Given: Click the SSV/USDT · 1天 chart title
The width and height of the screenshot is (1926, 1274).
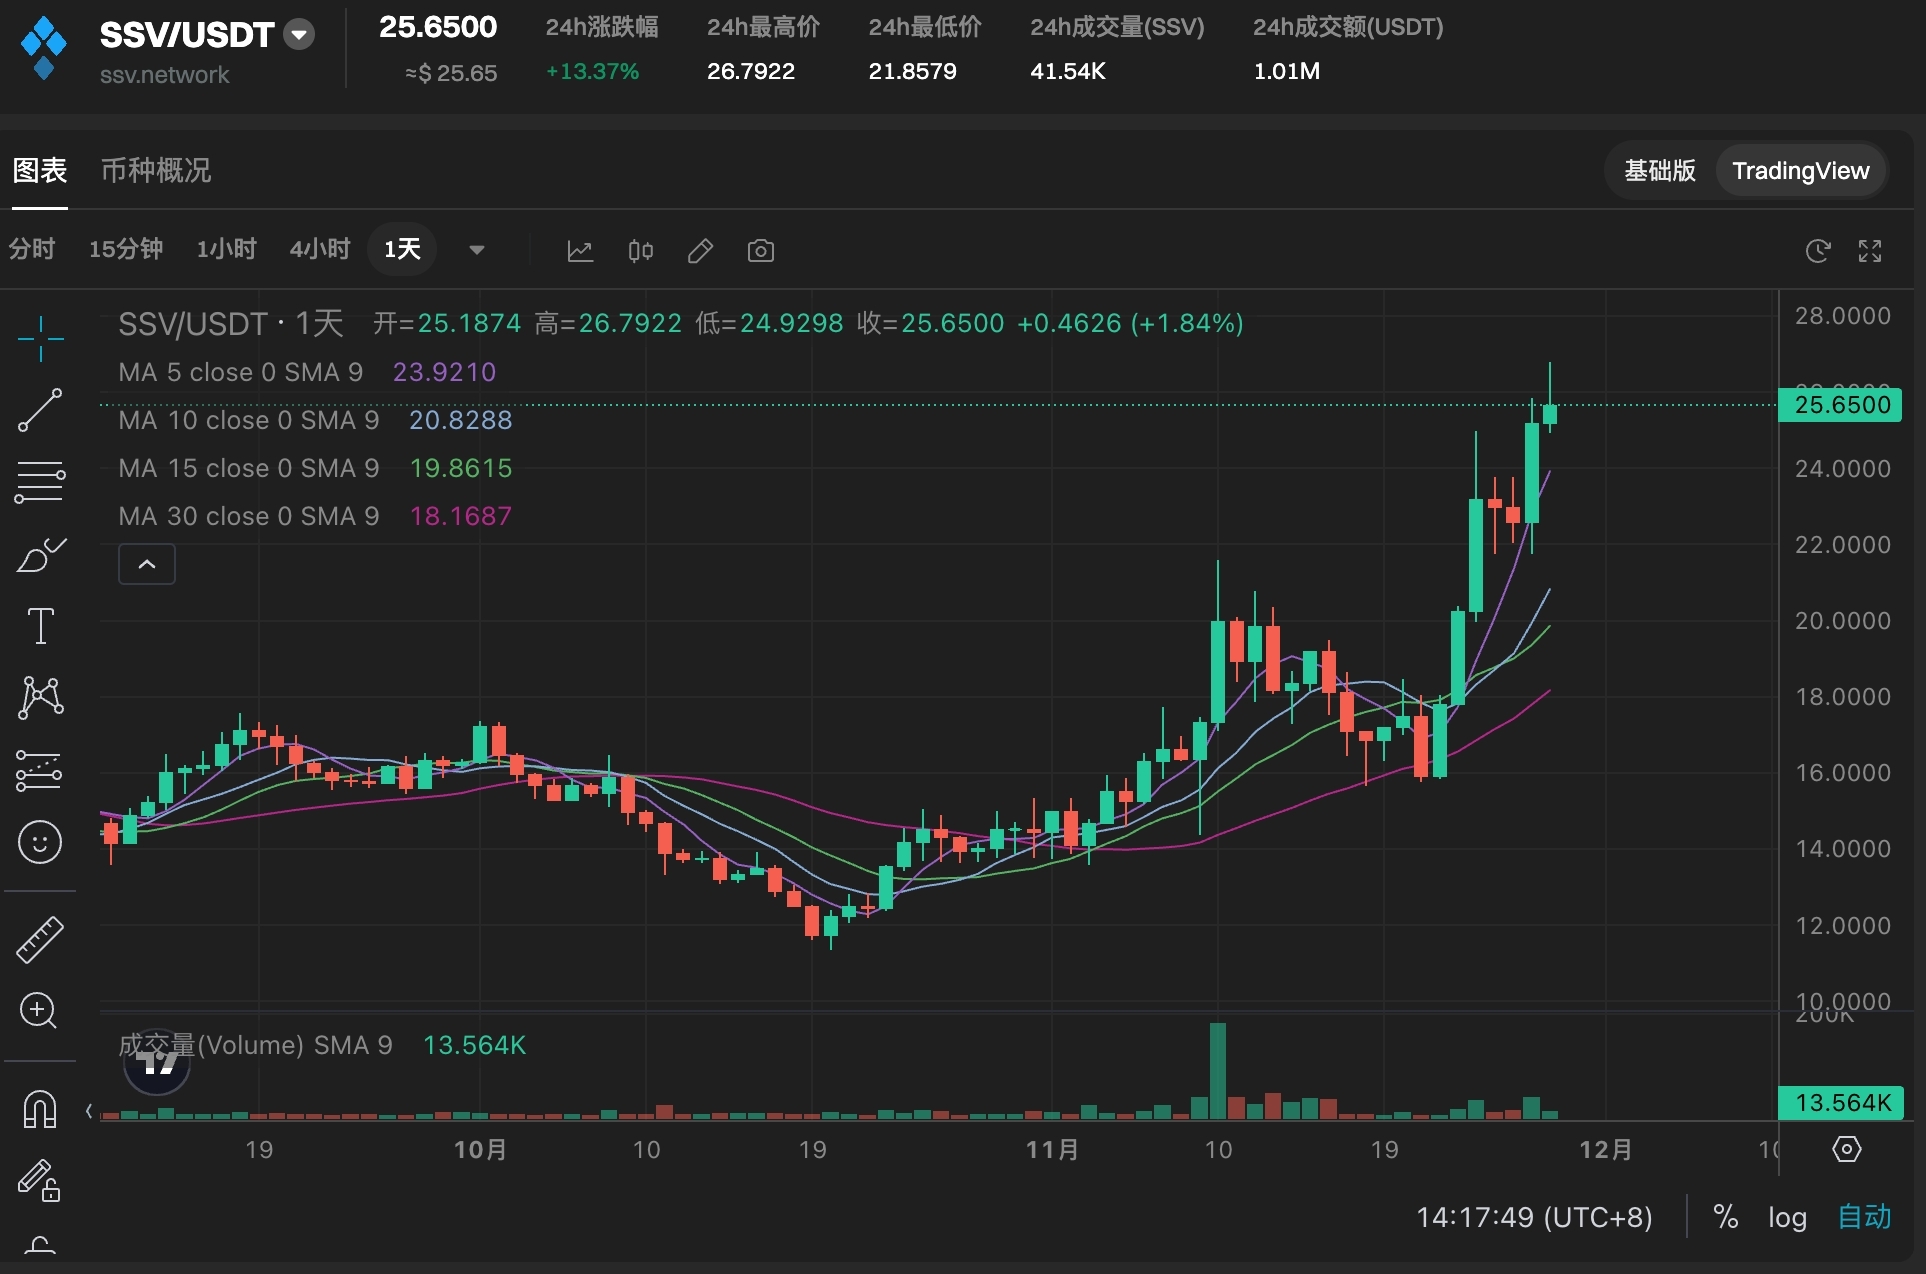Looking at the screenshot, I should (231, 323).
